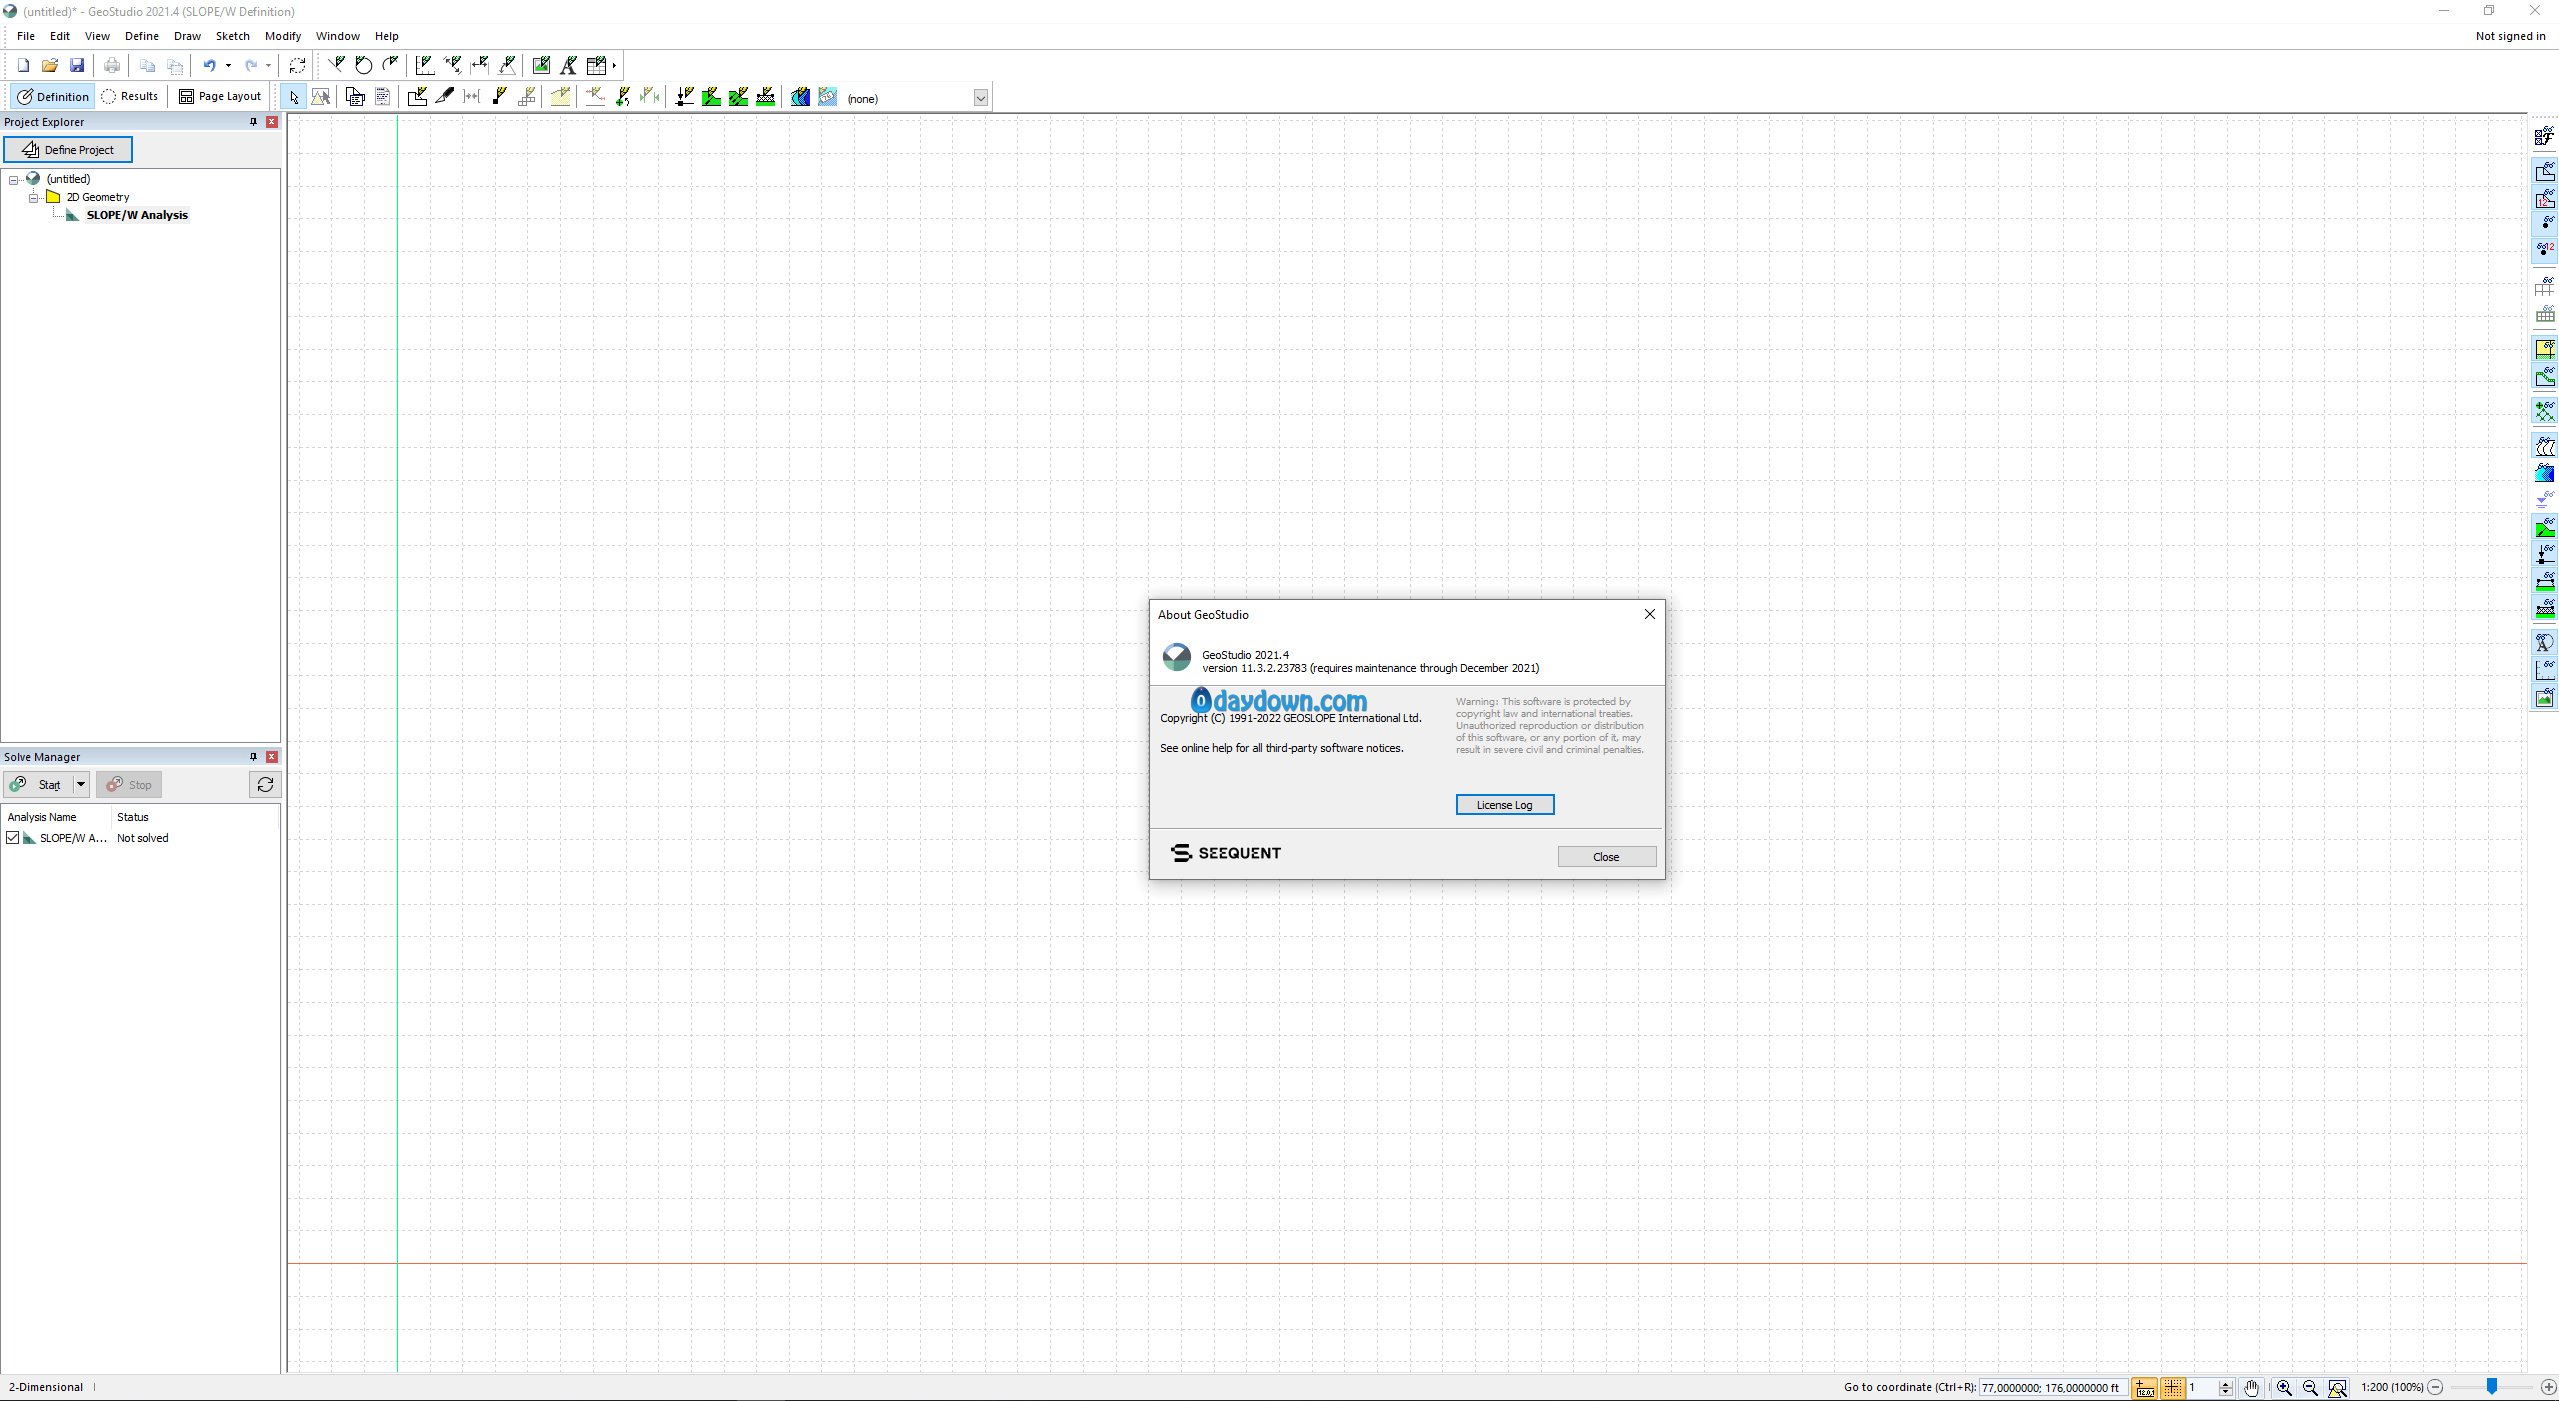Click the Start solve button
The width and height of the screenshot is (2559, 1401).
(38, 784)
